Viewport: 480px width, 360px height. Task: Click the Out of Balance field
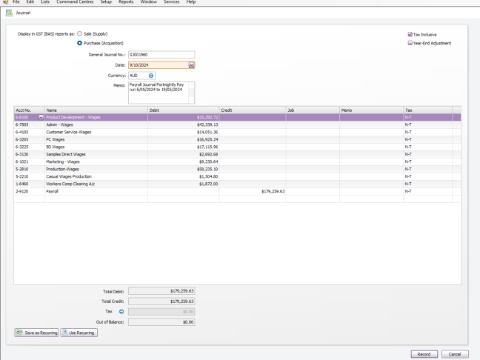click(161, 322)
